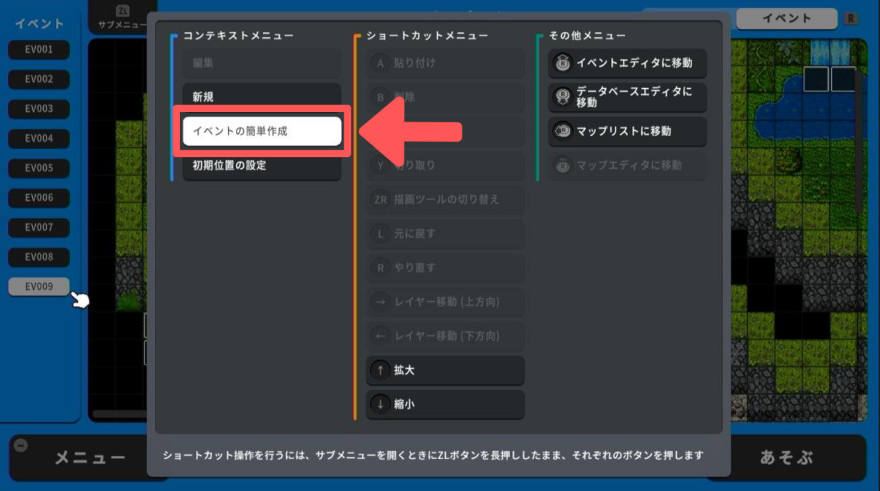Select イベントの簡単作成 in context menu

(x=262, y=131)
